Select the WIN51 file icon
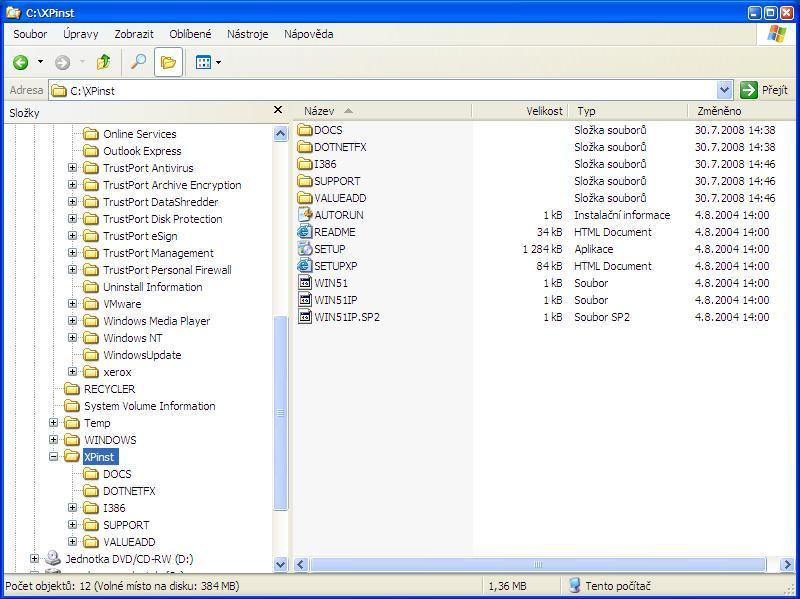This screenshot has width=800, height=599. pyautogui.click(x=305, y=283)
